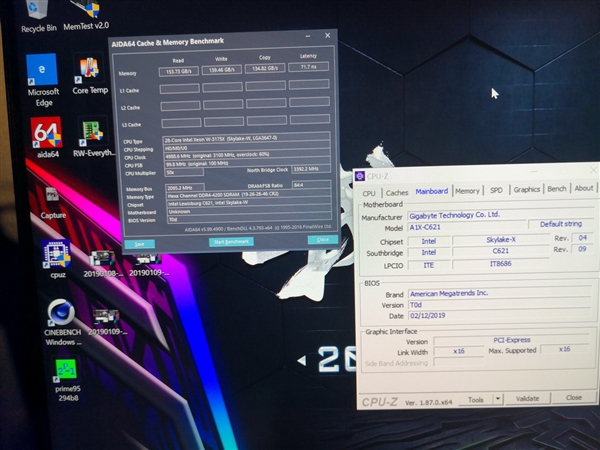Click Chipset Skylake-X value in CPU-Z
The height and width of the screenshot is (450, 600).
(x=501, y=240)
